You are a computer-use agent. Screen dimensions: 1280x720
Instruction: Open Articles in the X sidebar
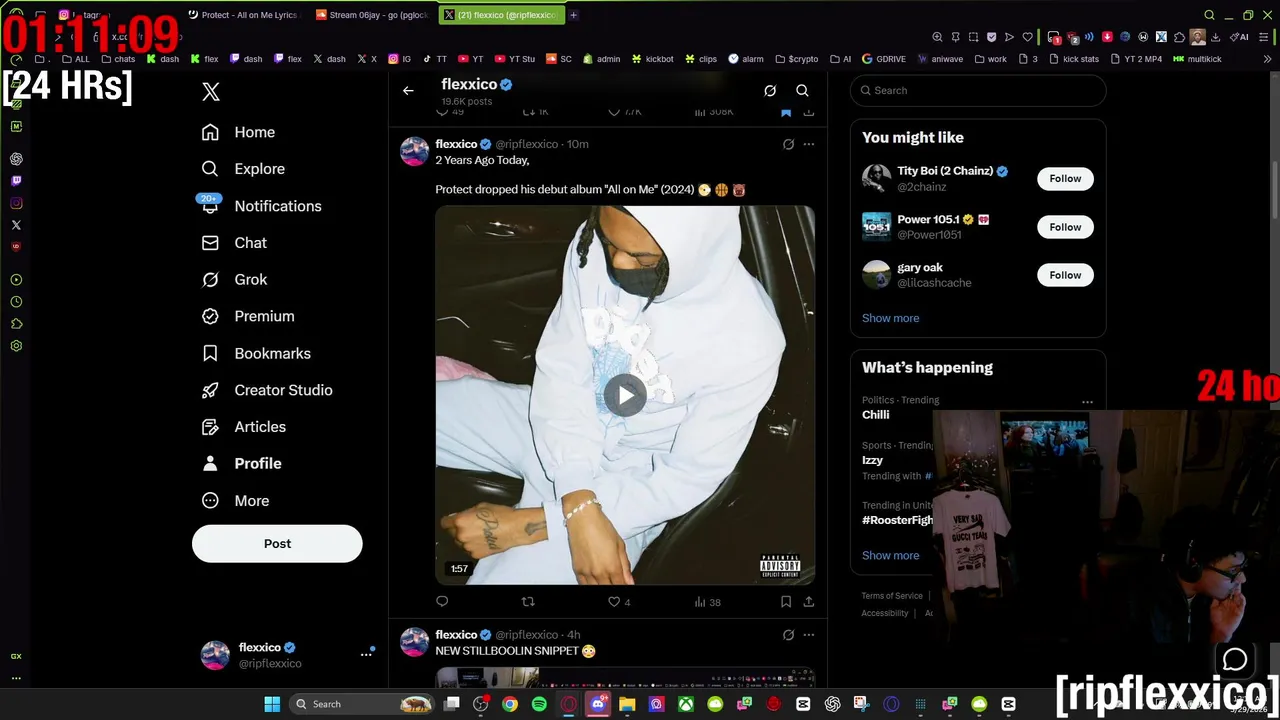pos(244,427)
